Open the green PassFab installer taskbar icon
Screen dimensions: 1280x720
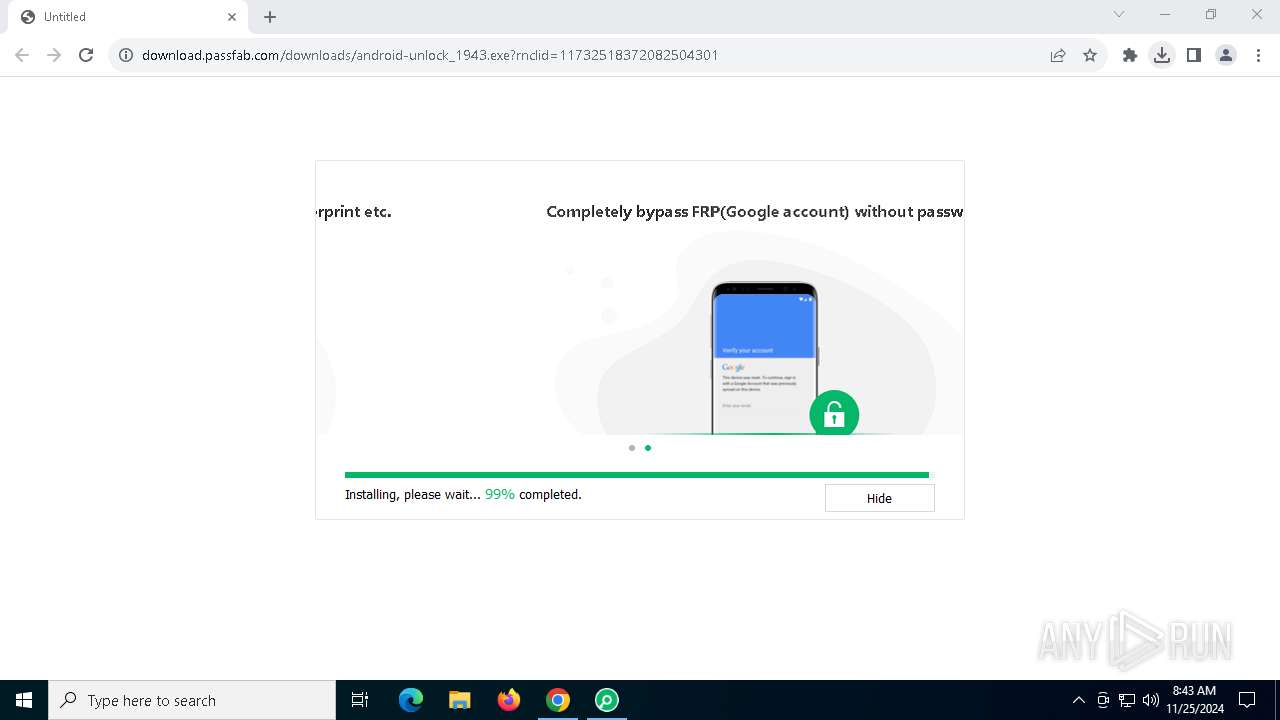pos(607,700)
